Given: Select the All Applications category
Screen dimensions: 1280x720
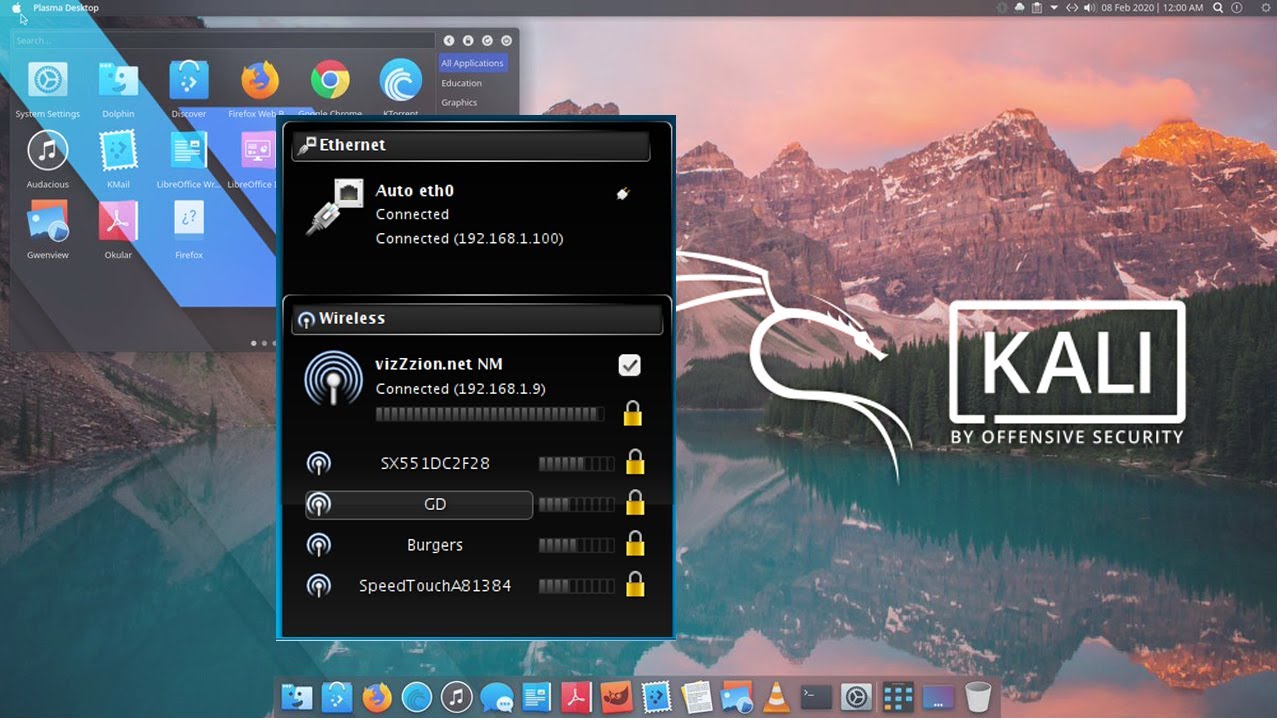Looking at the screenshot, I should (473, 63).
